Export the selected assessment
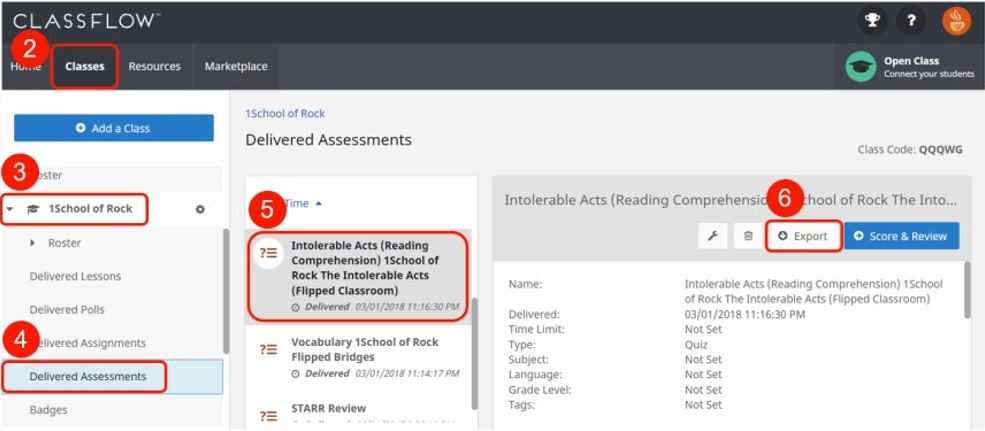The width and height of the screenshot is (985, 431). [x=803, y=236]
